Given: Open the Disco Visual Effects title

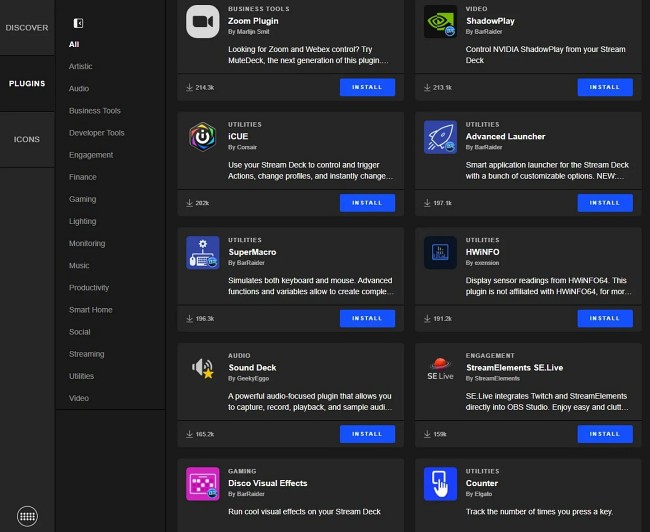Looking at the screenshot, I should pos(268,483).
